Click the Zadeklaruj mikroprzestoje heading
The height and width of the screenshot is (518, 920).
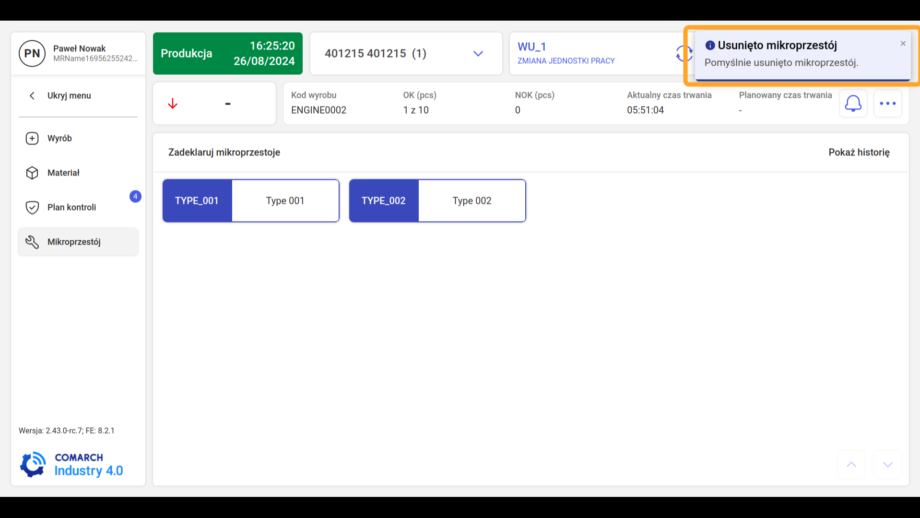(x=224, y=153)
